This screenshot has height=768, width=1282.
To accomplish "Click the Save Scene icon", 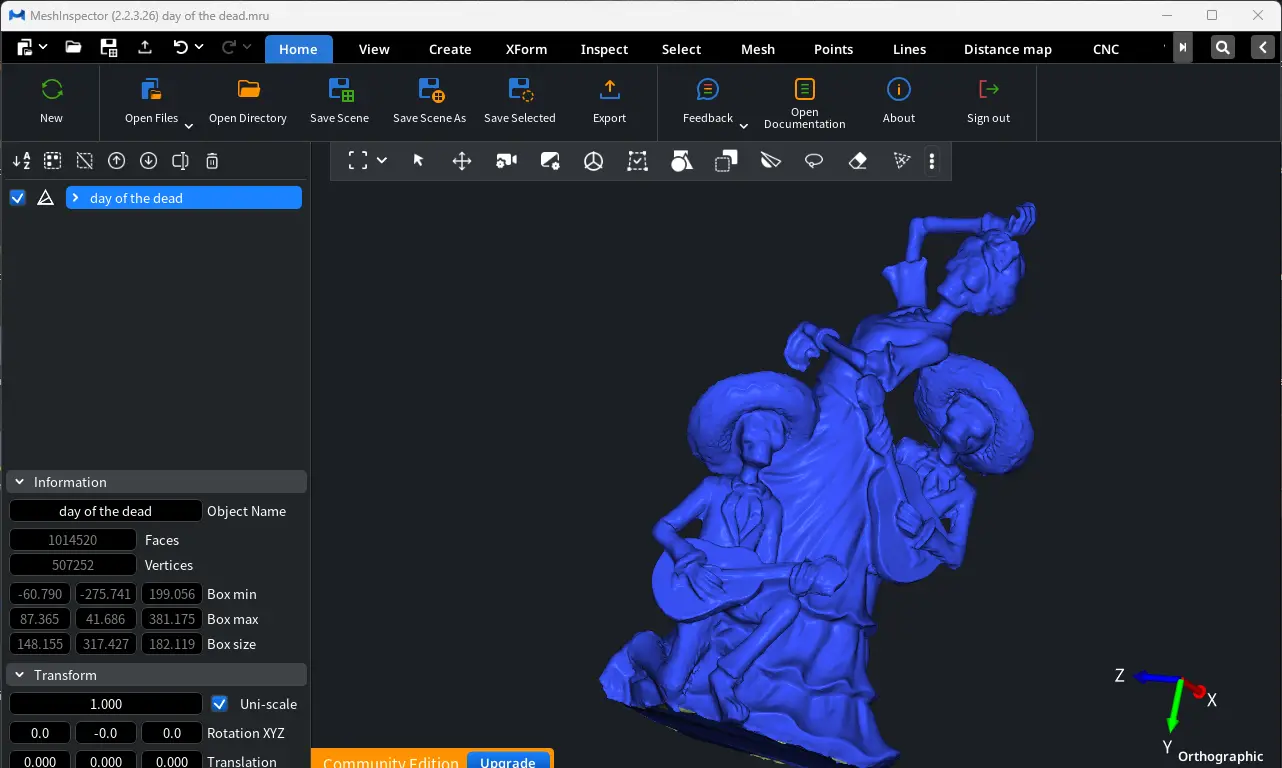I will click(340, 89).
